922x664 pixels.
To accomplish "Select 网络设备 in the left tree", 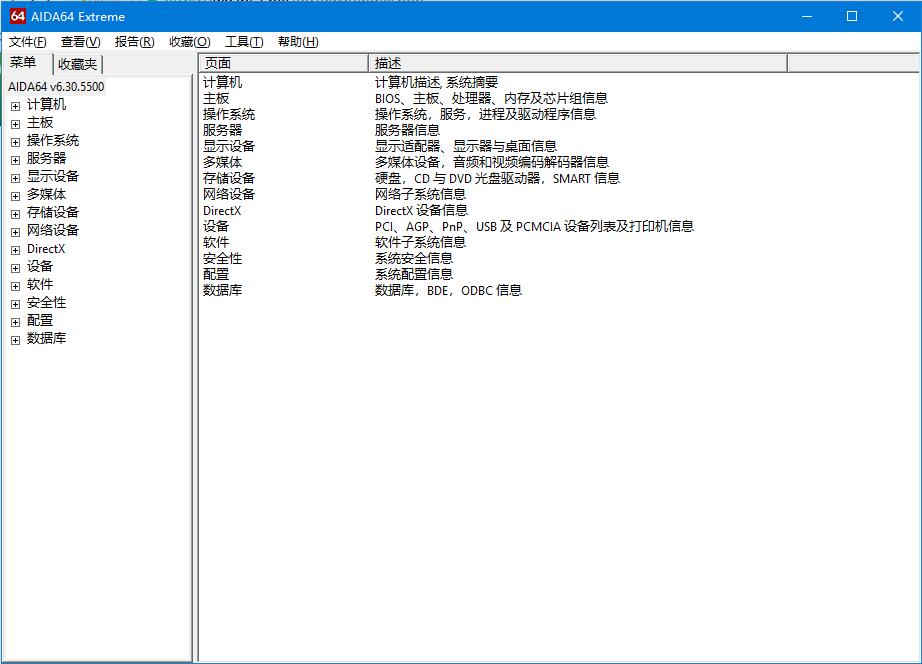I will [53, 231].
